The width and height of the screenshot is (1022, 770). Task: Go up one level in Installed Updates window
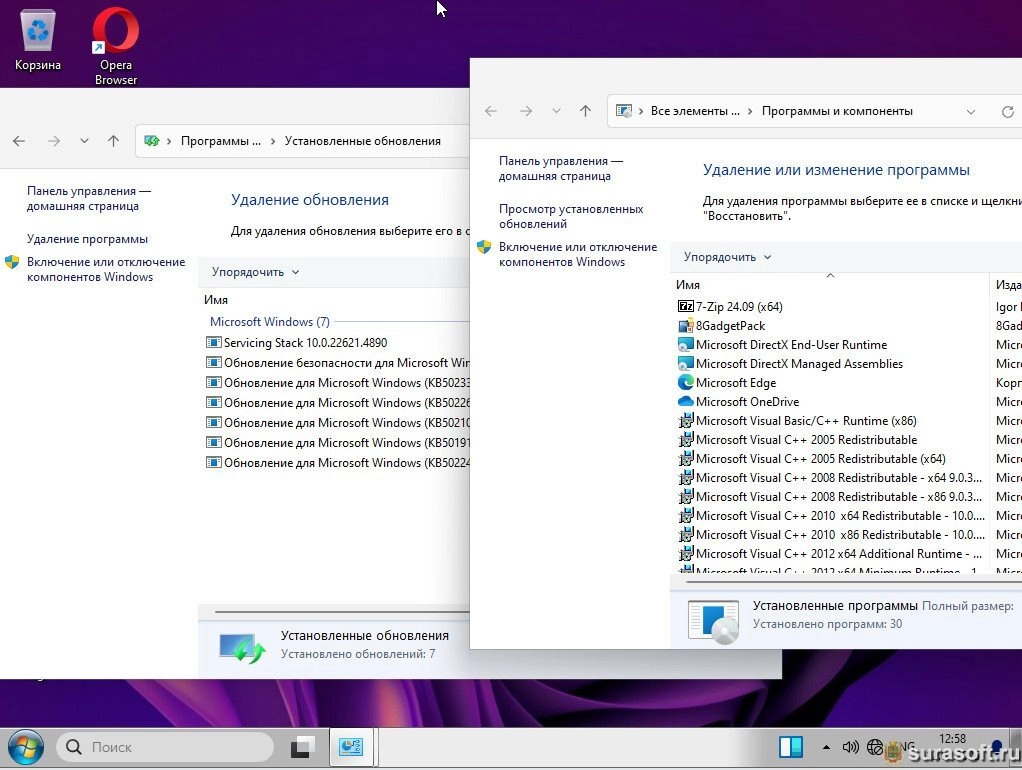(x=113, y=141)
